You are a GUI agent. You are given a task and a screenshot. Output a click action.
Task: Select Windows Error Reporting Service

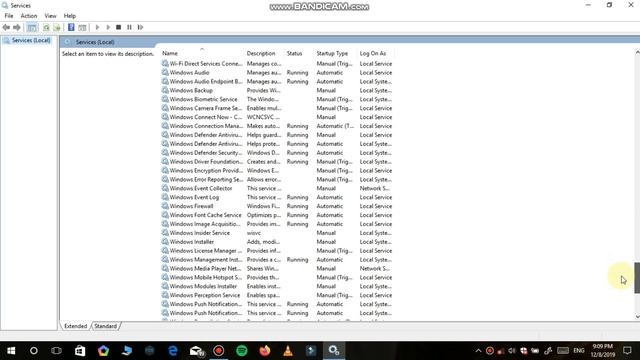pos(277,180)
